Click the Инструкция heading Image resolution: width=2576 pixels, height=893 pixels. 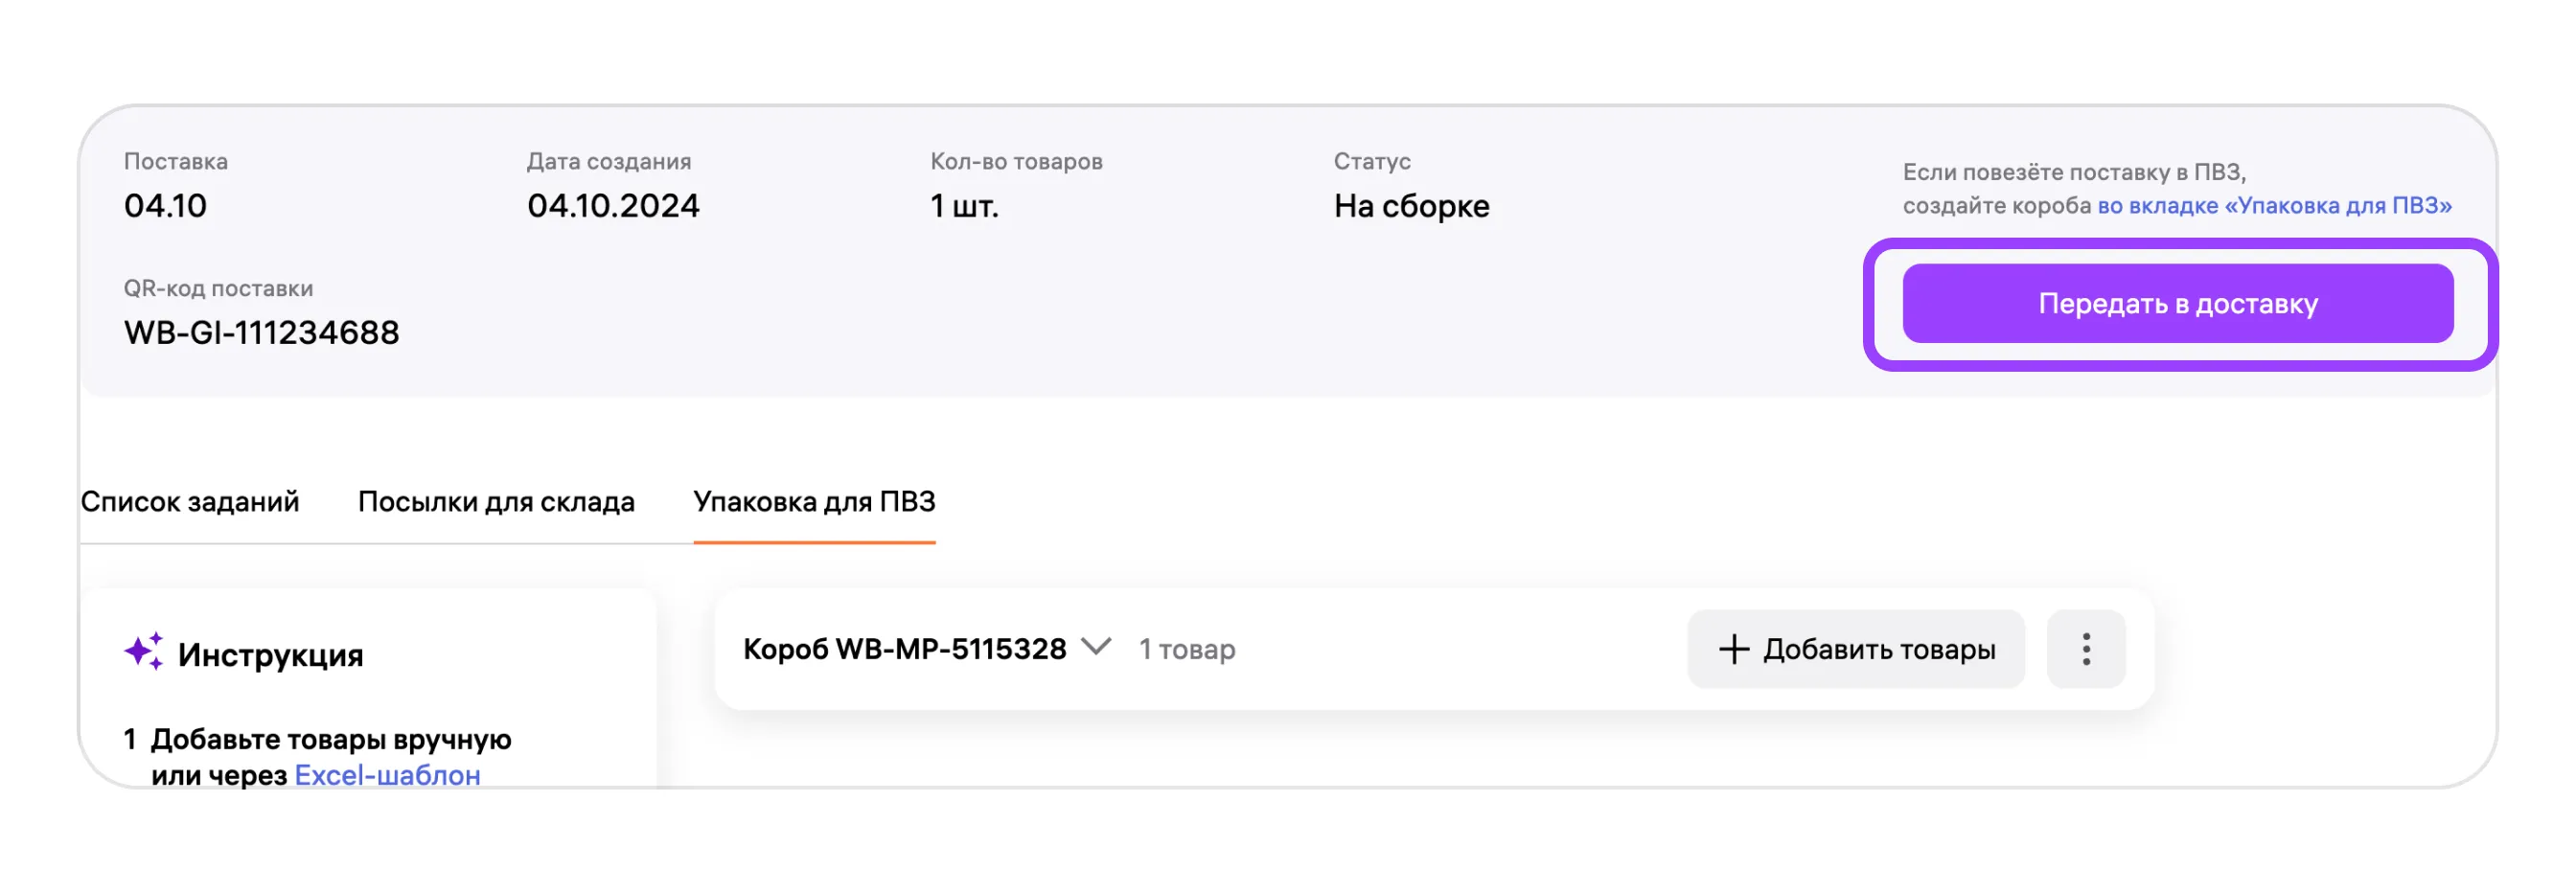pos(270,655)
